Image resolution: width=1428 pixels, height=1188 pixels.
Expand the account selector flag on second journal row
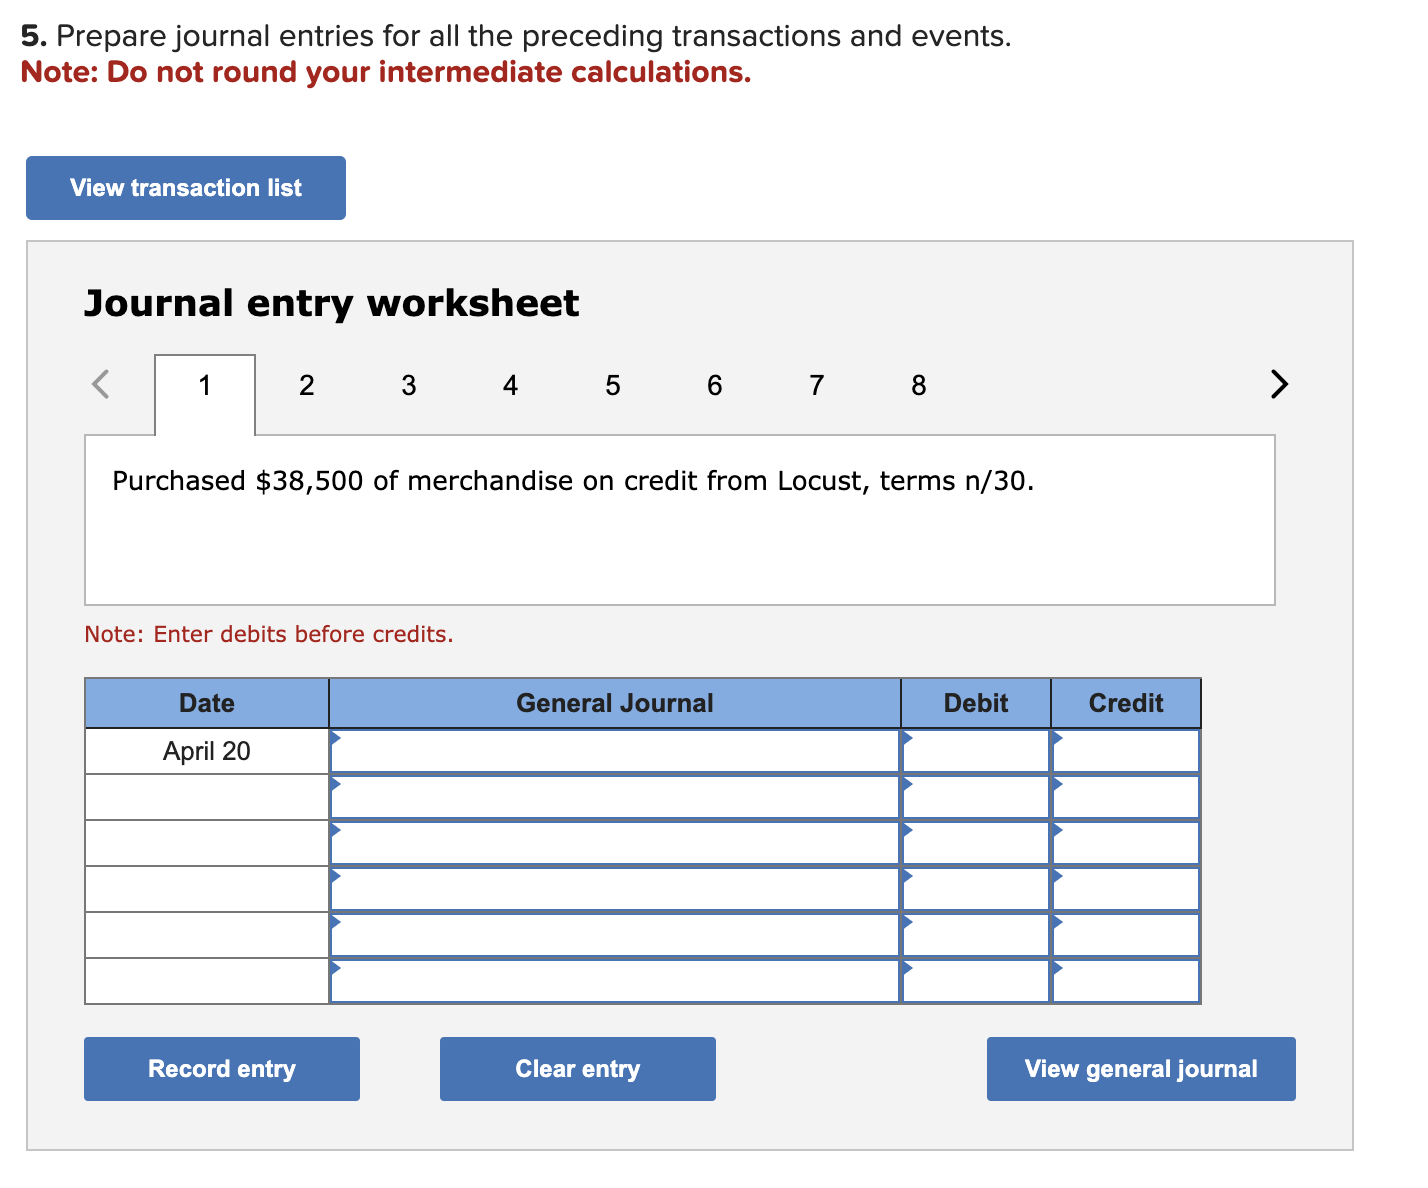tap(336, 784)
